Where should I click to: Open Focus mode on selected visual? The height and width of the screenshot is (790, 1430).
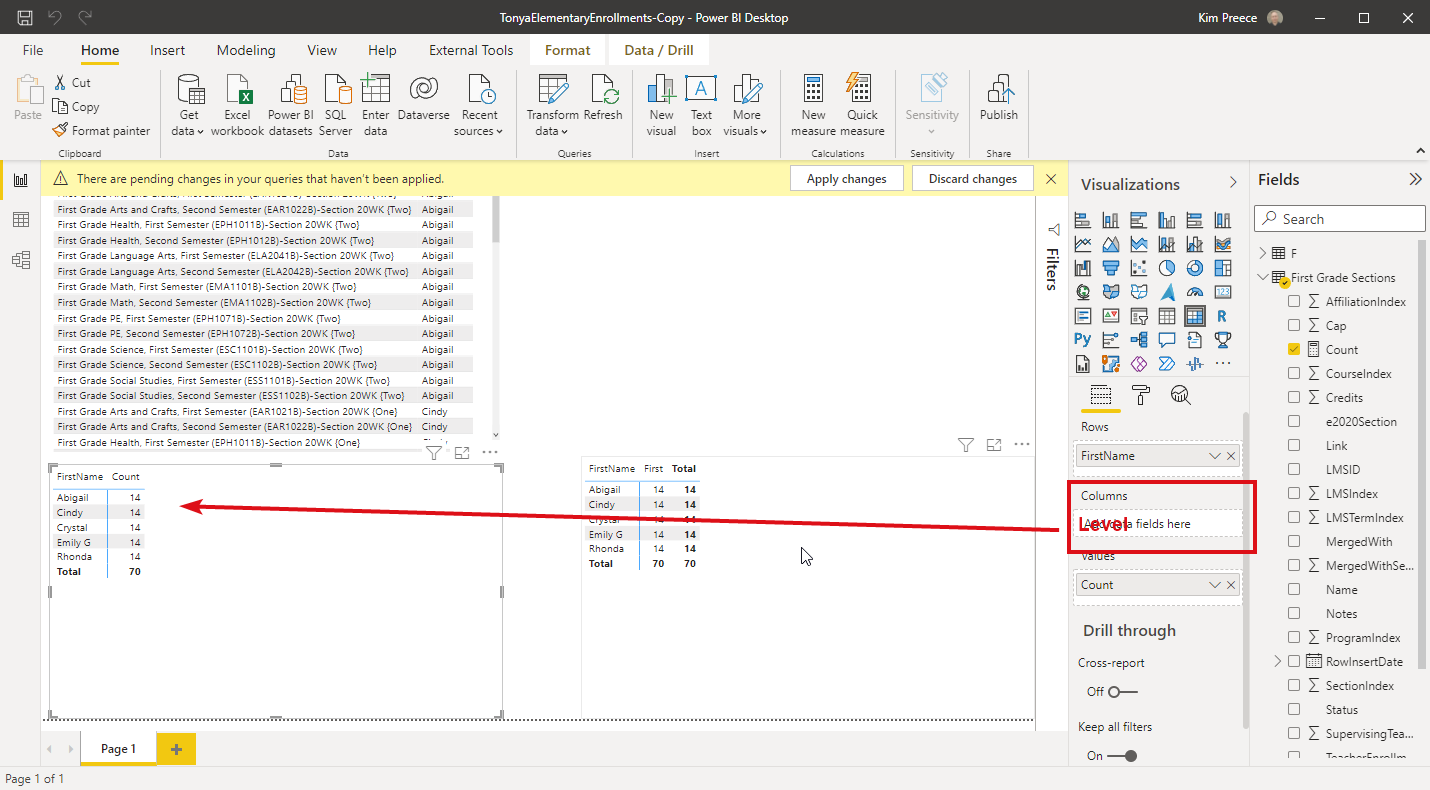click(x=462, y=453)
